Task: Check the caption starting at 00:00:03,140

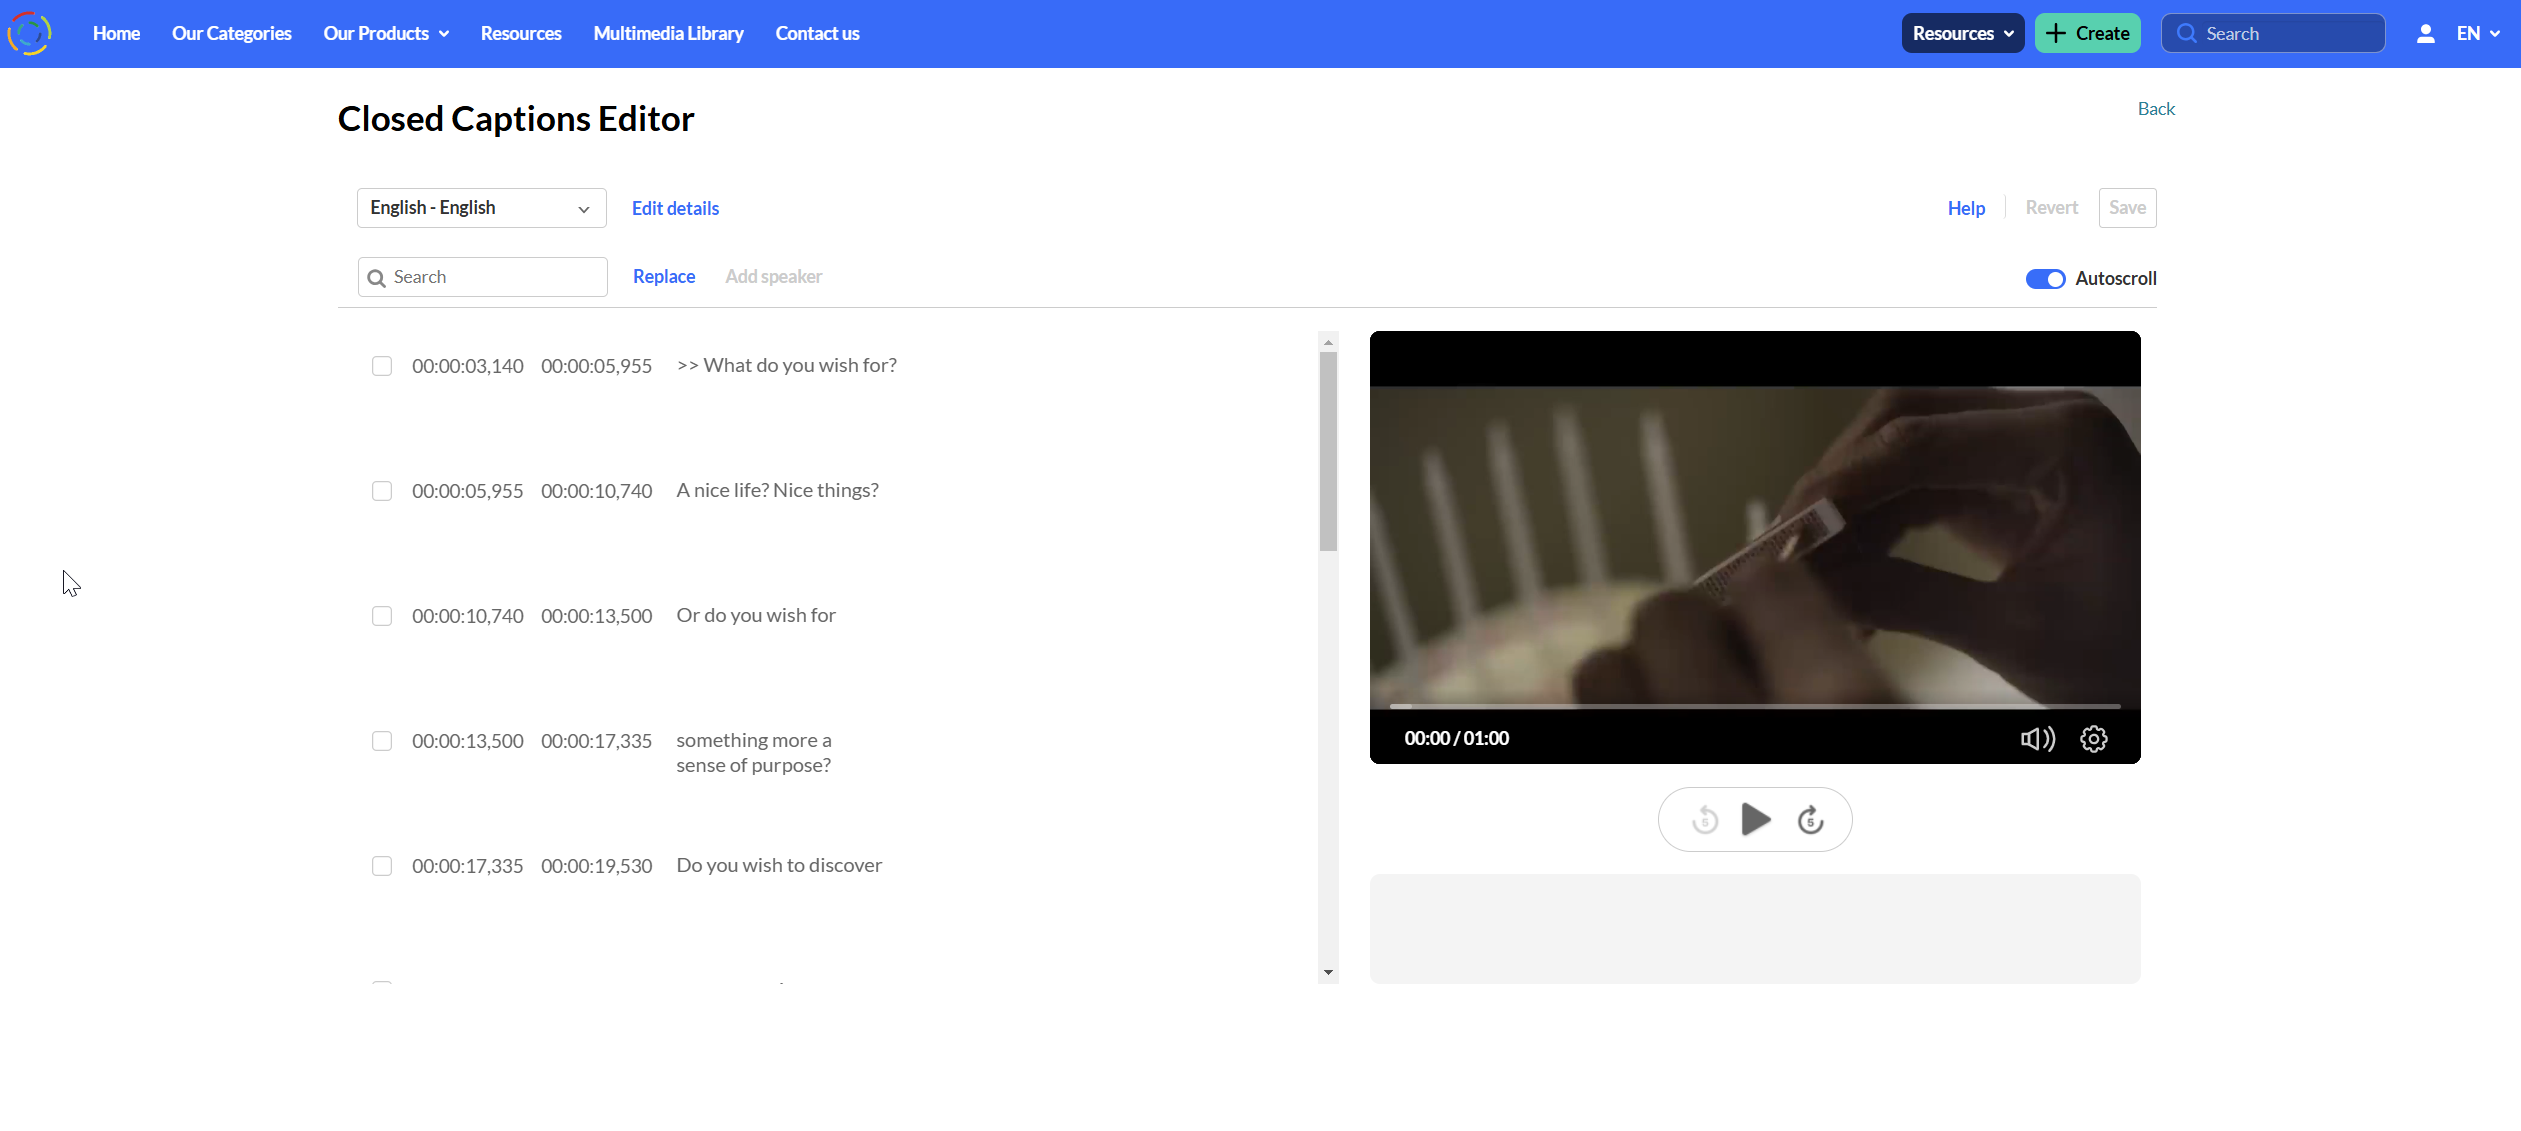Action: pos(382,366)
